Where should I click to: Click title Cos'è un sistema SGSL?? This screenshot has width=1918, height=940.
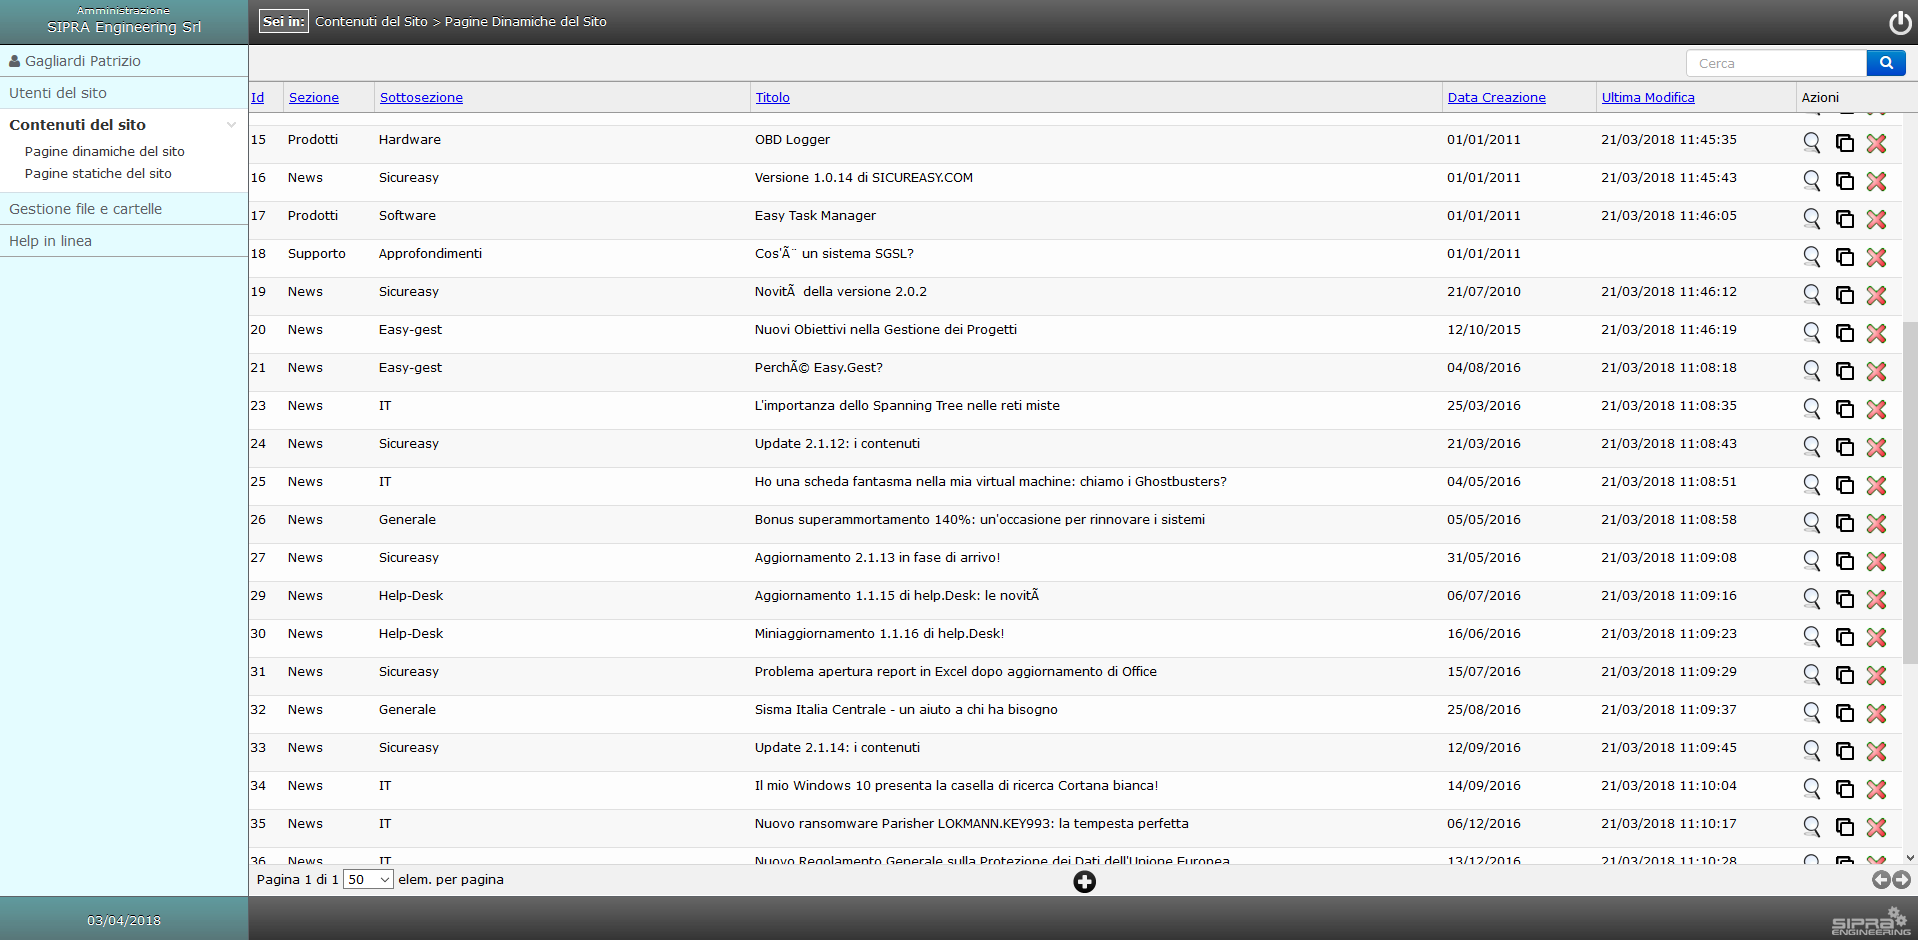[834, 253]
